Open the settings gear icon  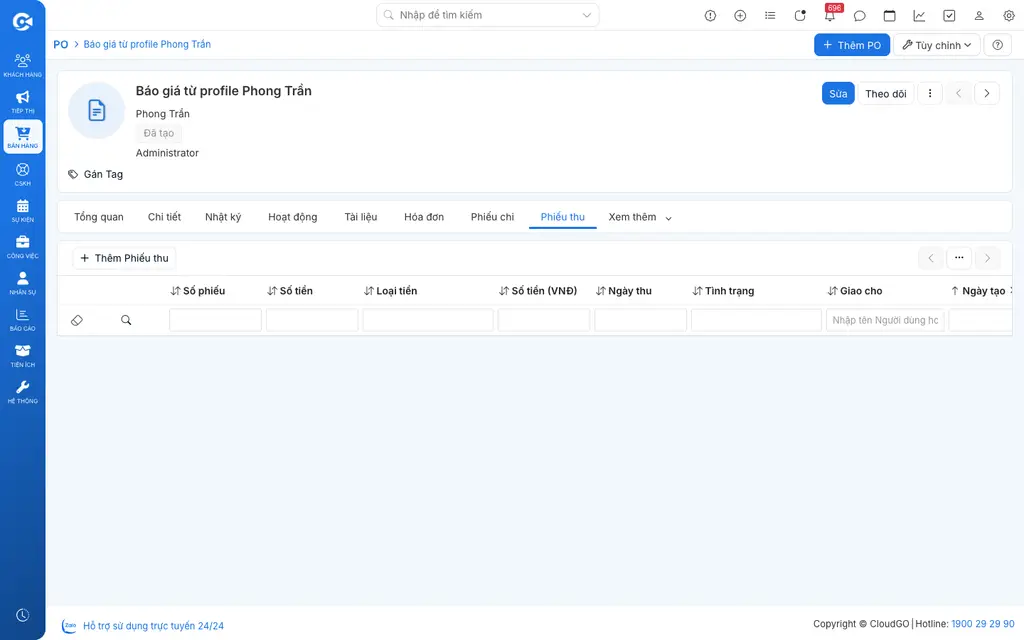(x=1008, y=16)
